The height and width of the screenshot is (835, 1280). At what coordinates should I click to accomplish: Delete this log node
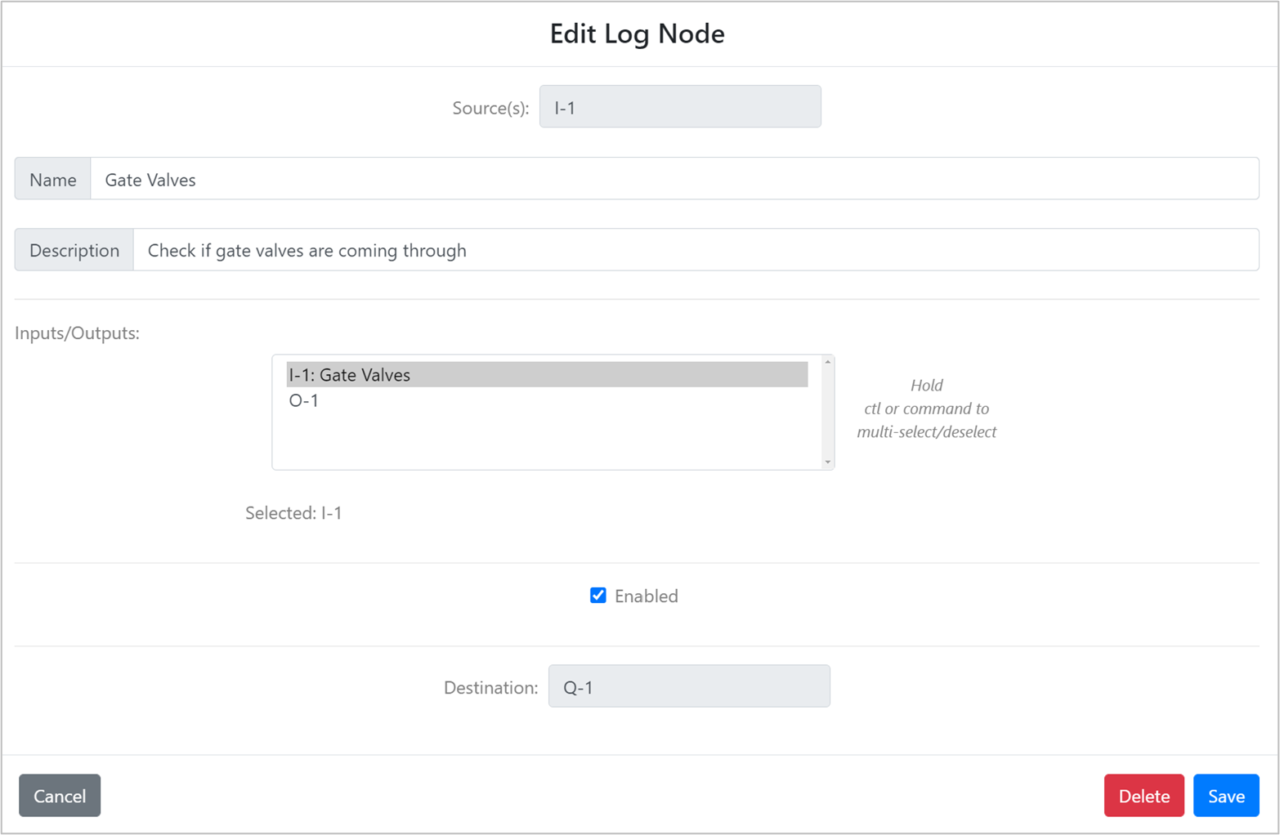1144,795
